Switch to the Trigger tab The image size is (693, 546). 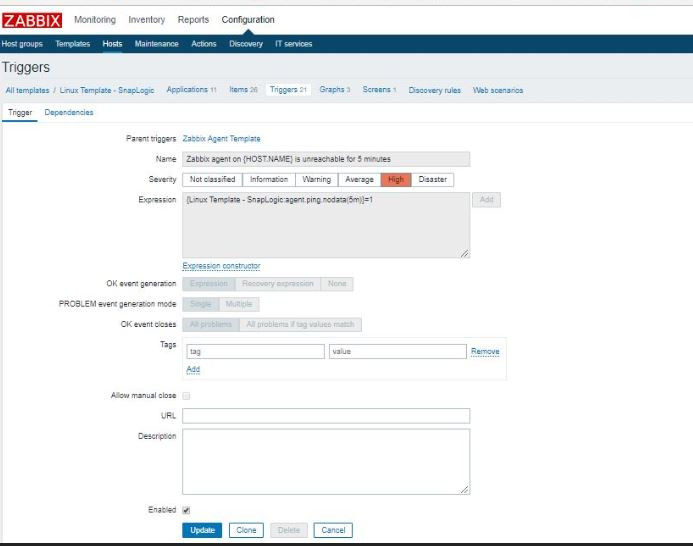(20, 113)
